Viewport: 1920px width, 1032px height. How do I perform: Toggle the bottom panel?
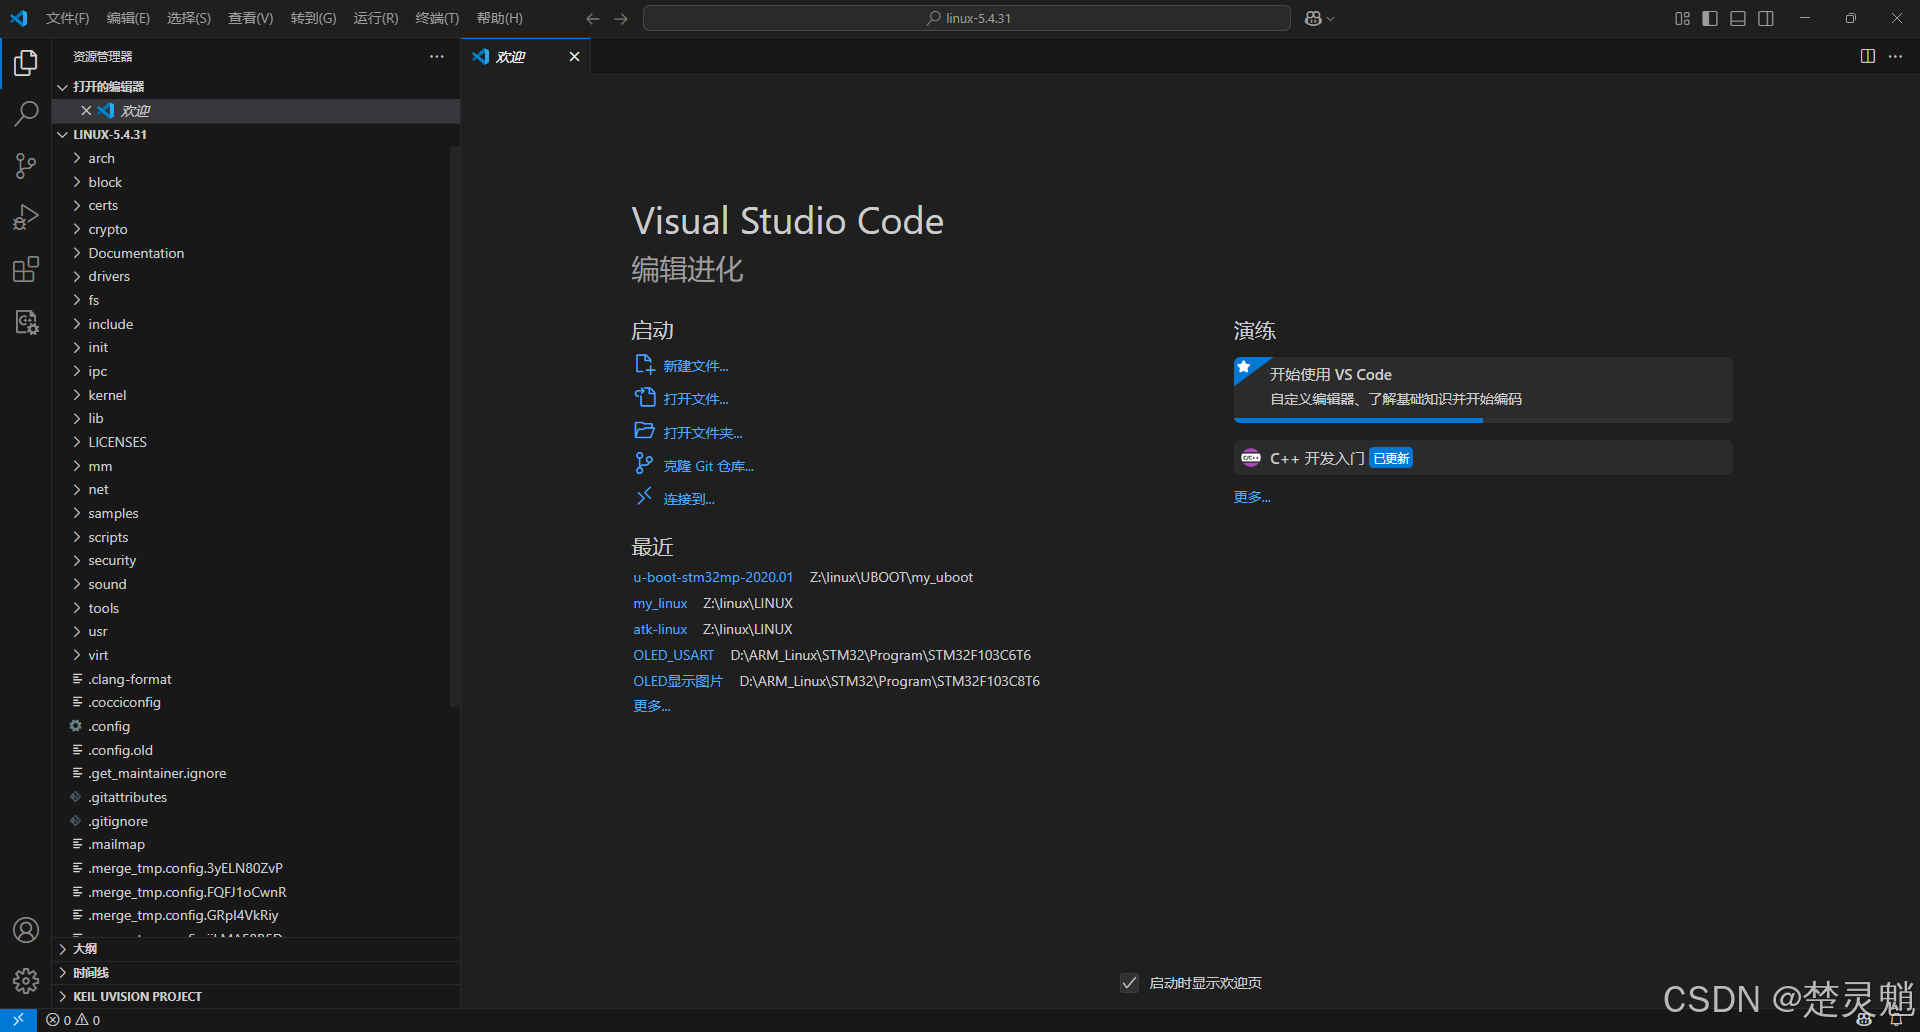click(x=1738, y=19)
